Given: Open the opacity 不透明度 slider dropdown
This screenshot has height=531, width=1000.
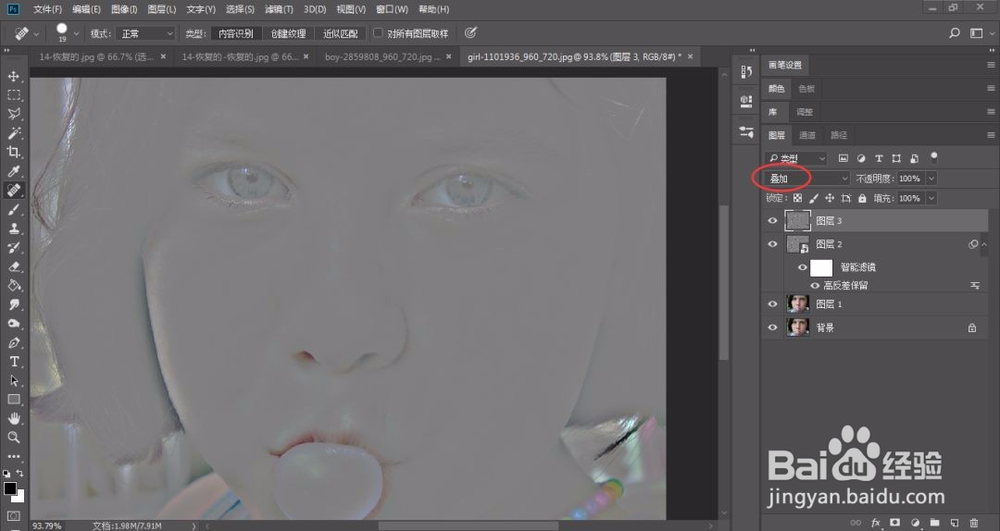Looking at the screenshot, I should click(x=931, y=178).
